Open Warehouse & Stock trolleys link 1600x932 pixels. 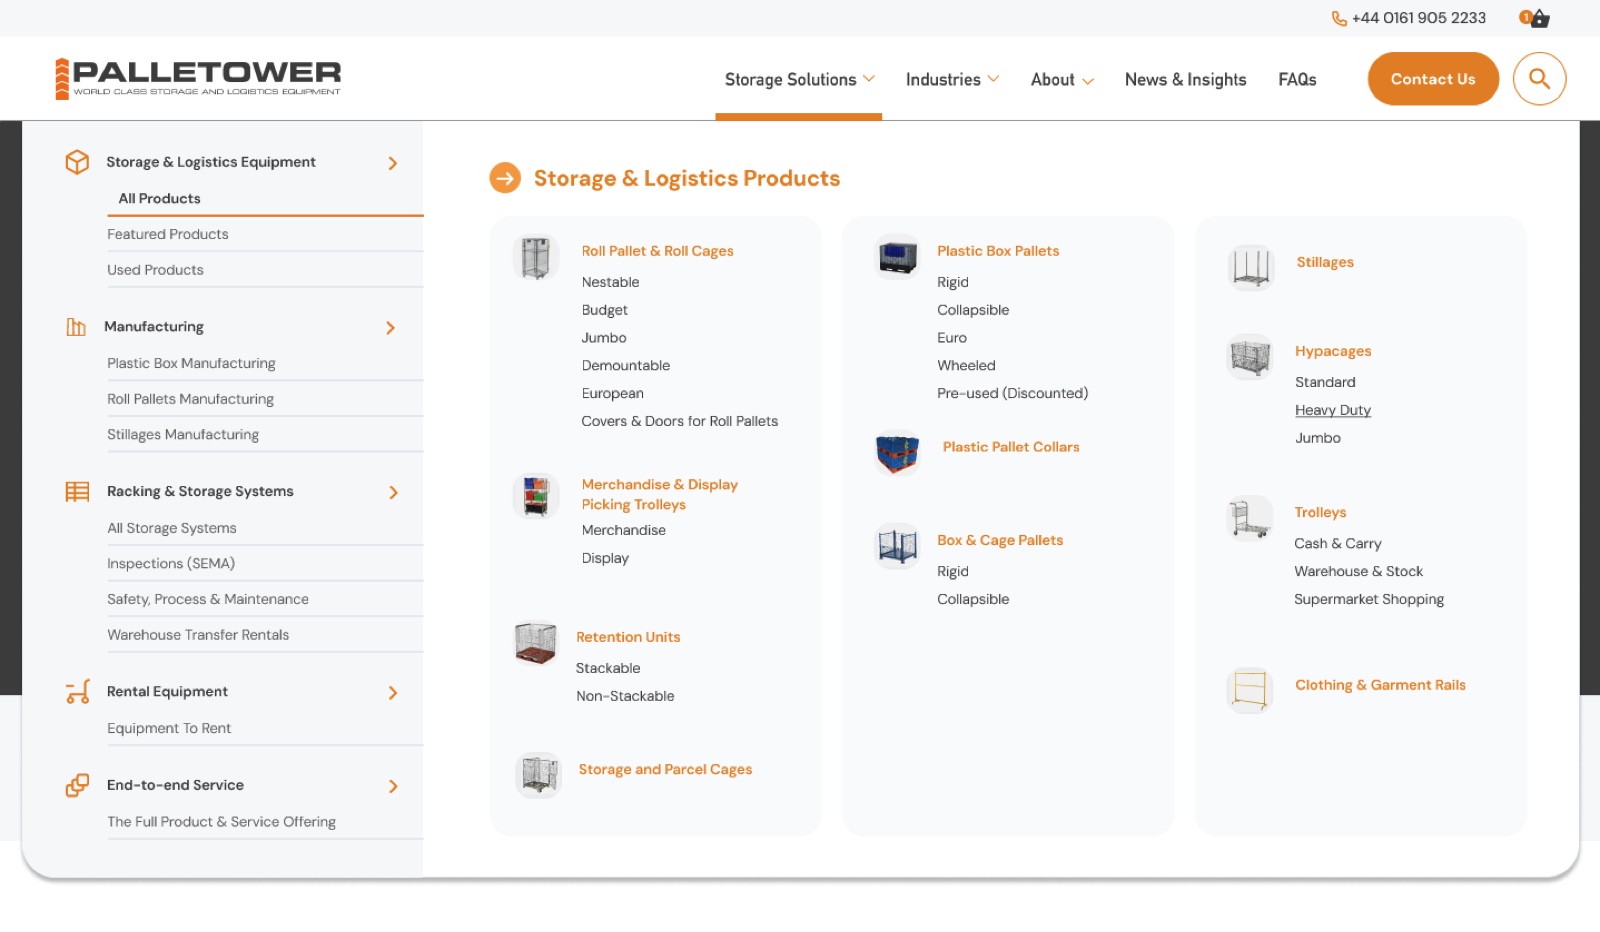coord(1358,571)
